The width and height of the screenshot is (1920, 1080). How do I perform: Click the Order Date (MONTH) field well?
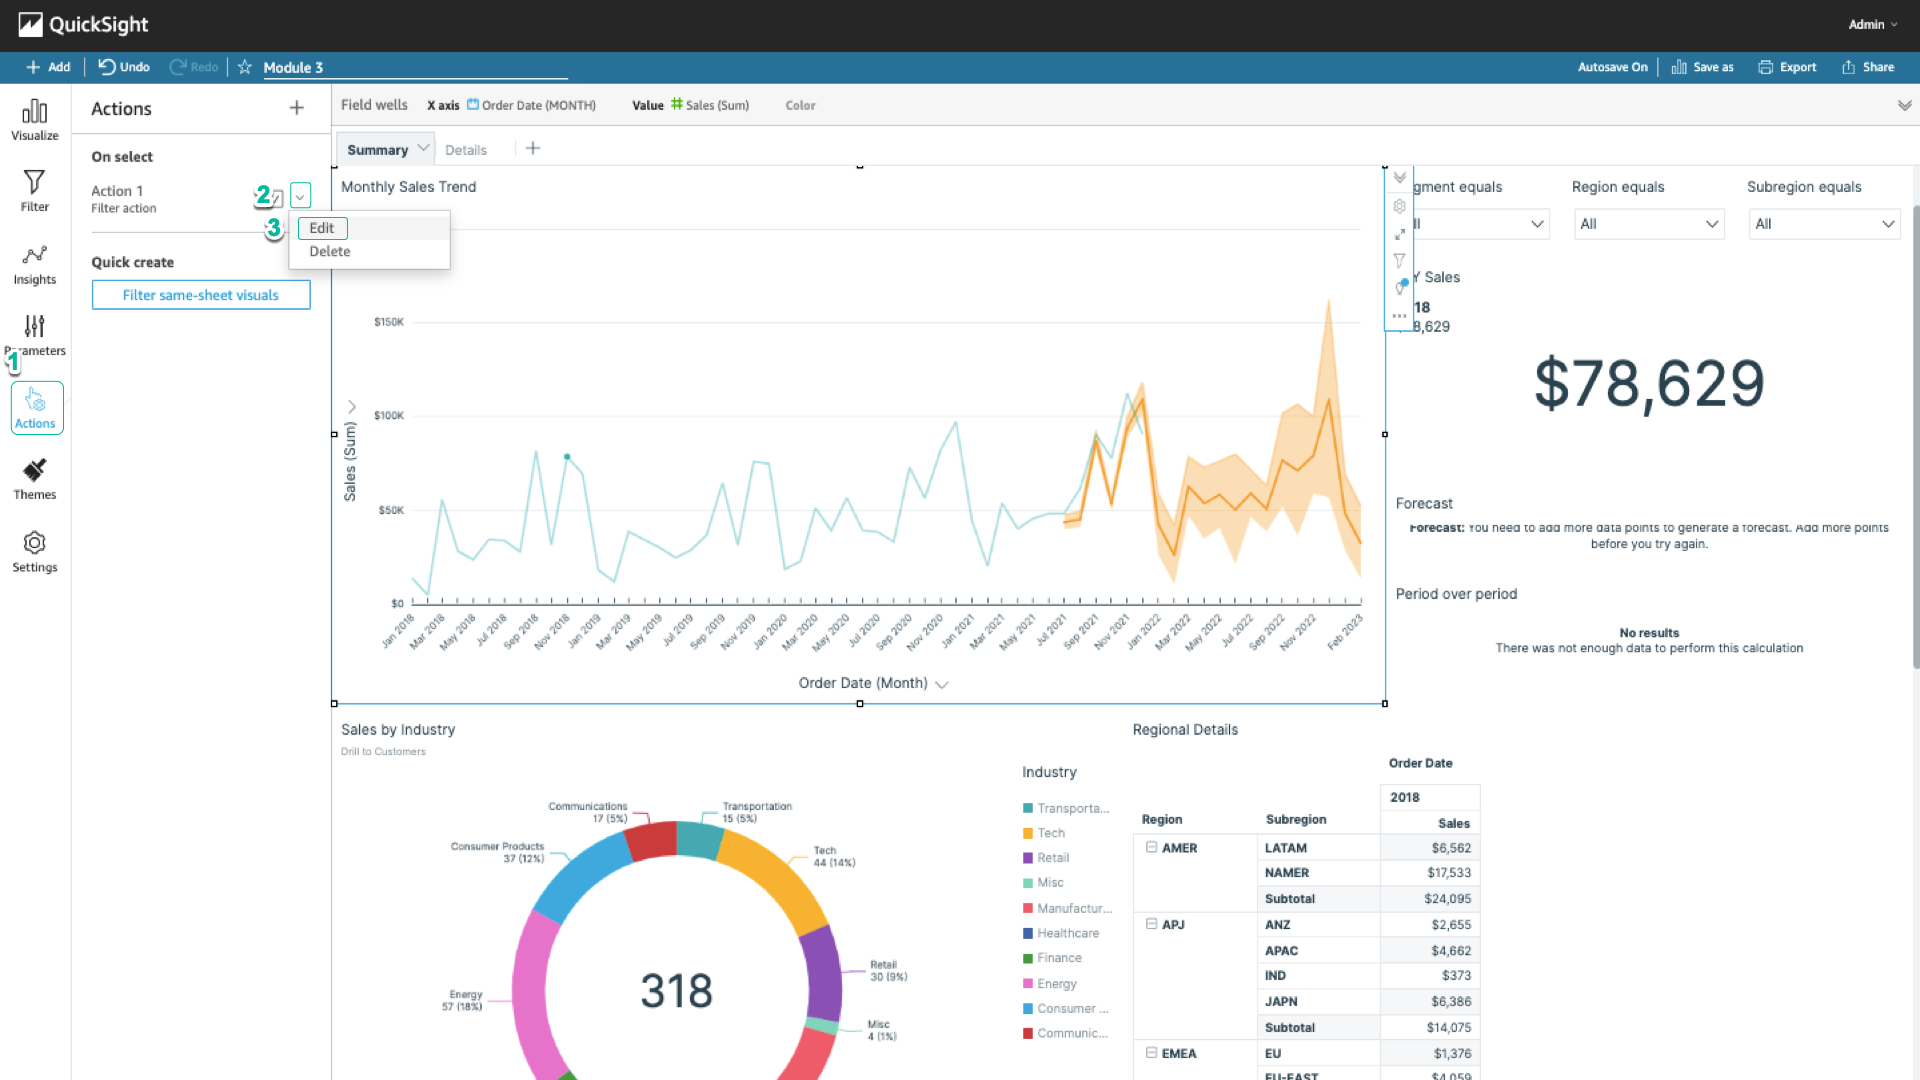(538, 105)
